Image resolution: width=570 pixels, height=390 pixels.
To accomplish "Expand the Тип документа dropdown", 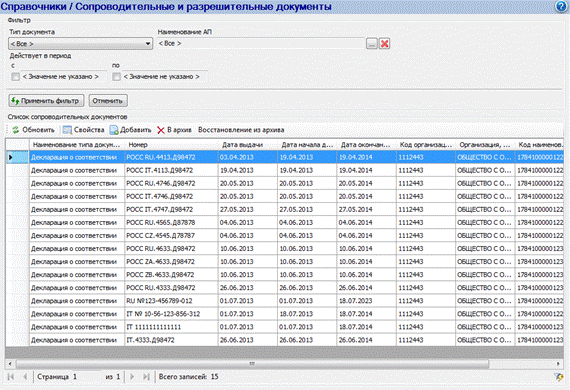I will click(x=80, y=44).
